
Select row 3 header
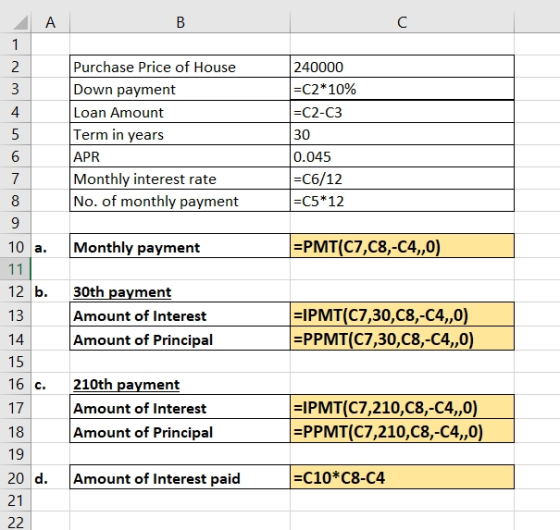[15, 89]
